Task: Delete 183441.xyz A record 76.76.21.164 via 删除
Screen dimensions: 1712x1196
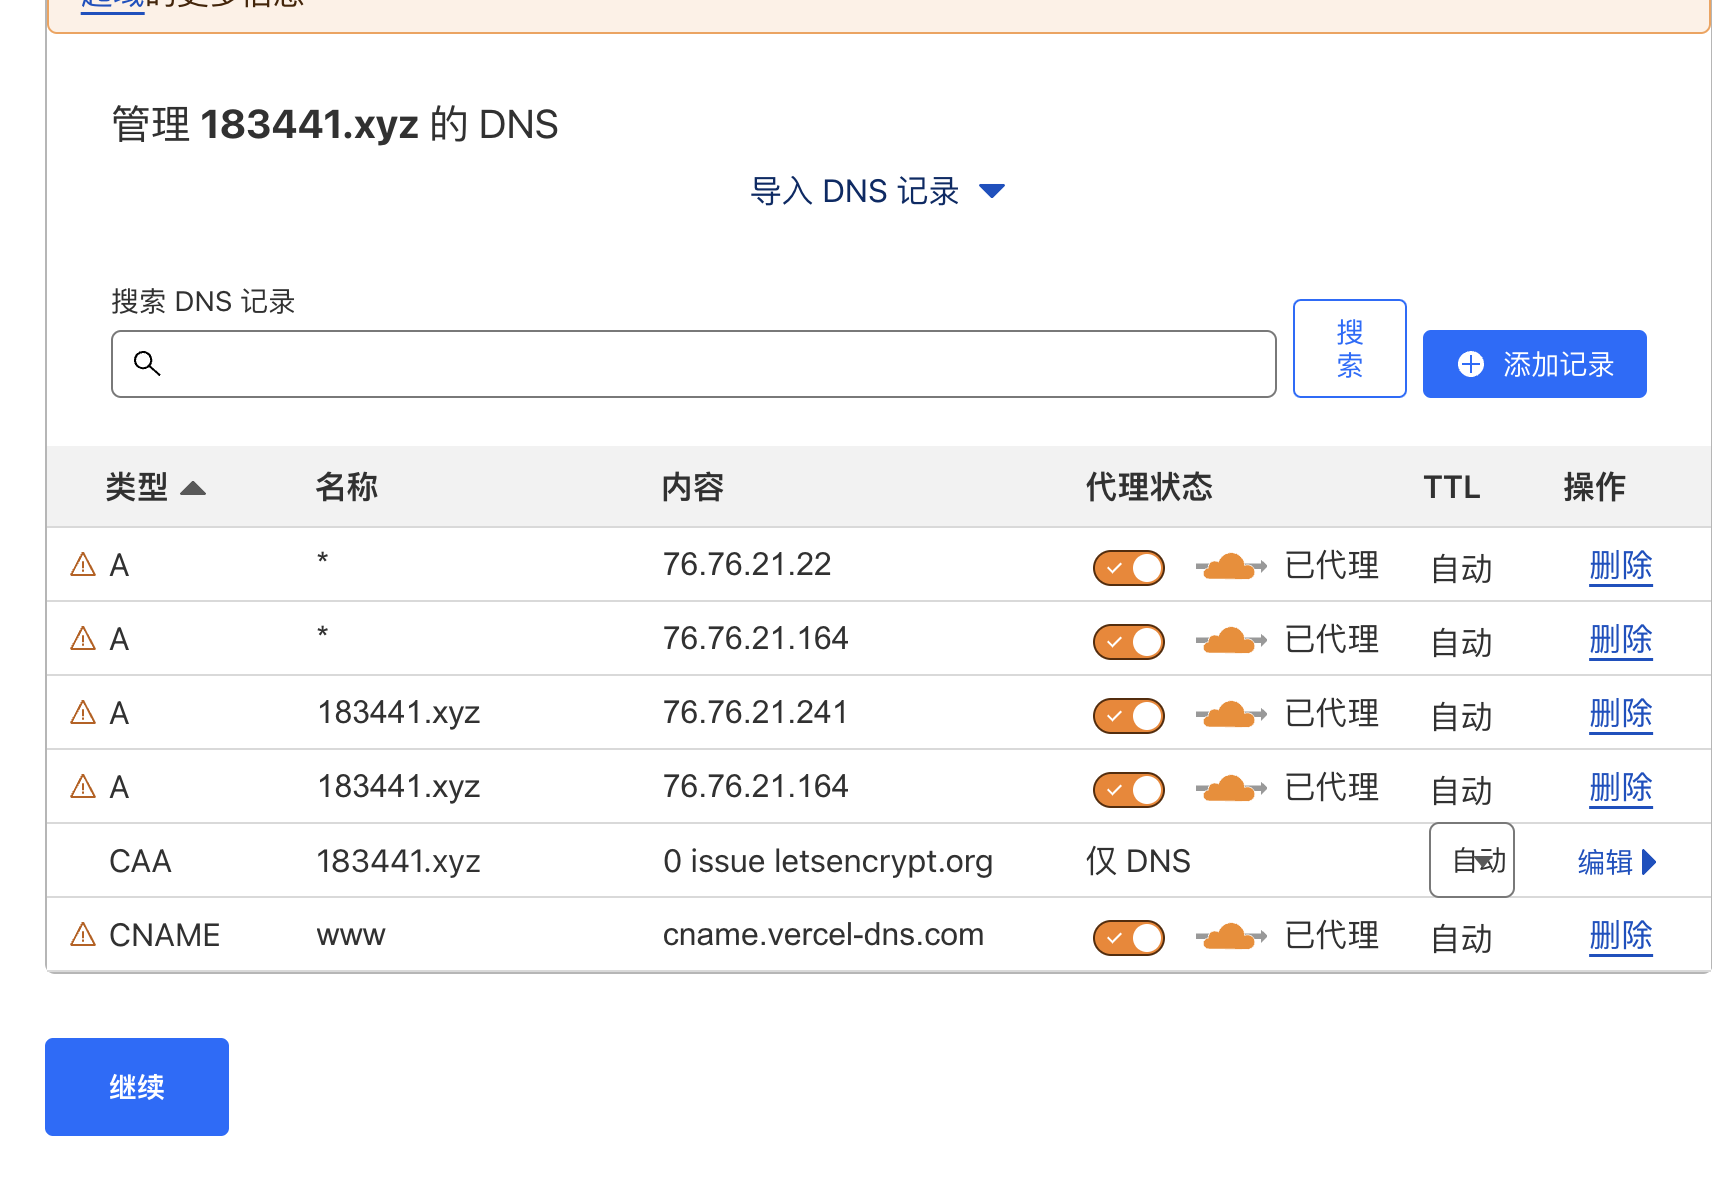Action: point(1621,788)
